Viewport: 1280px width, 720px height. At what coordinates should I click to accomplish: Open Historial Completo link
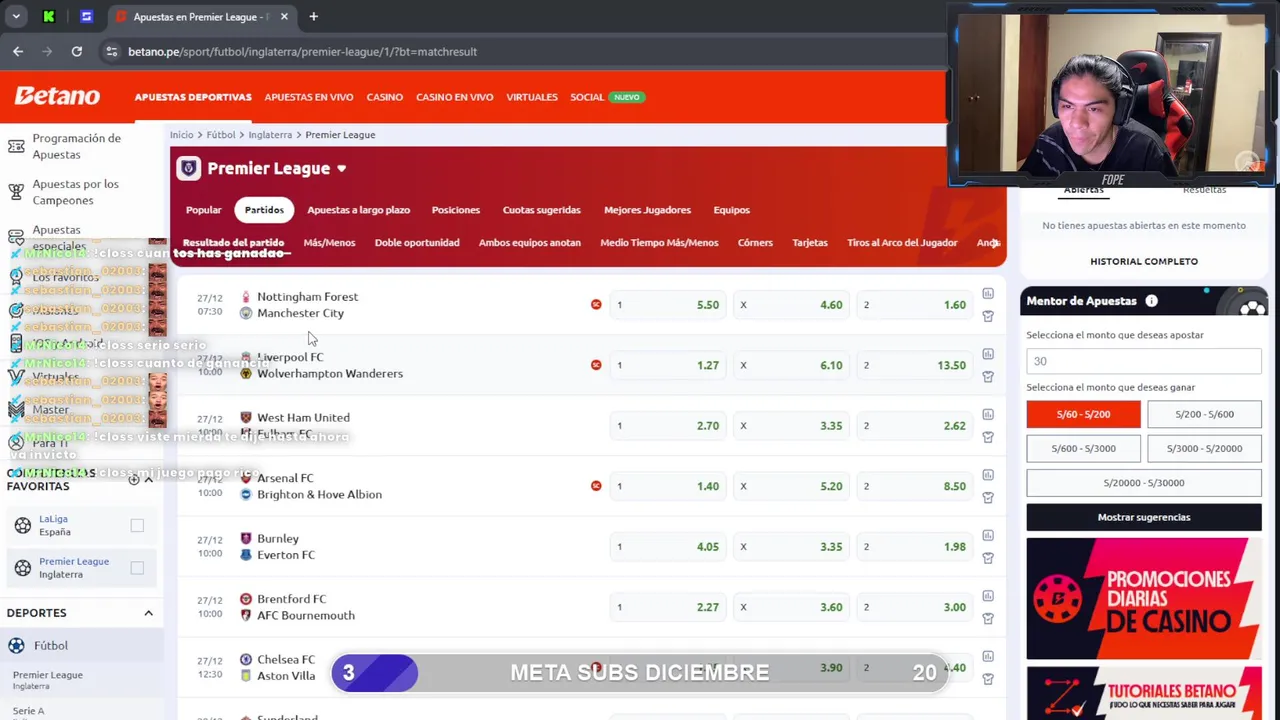(x=1144, y=261)
